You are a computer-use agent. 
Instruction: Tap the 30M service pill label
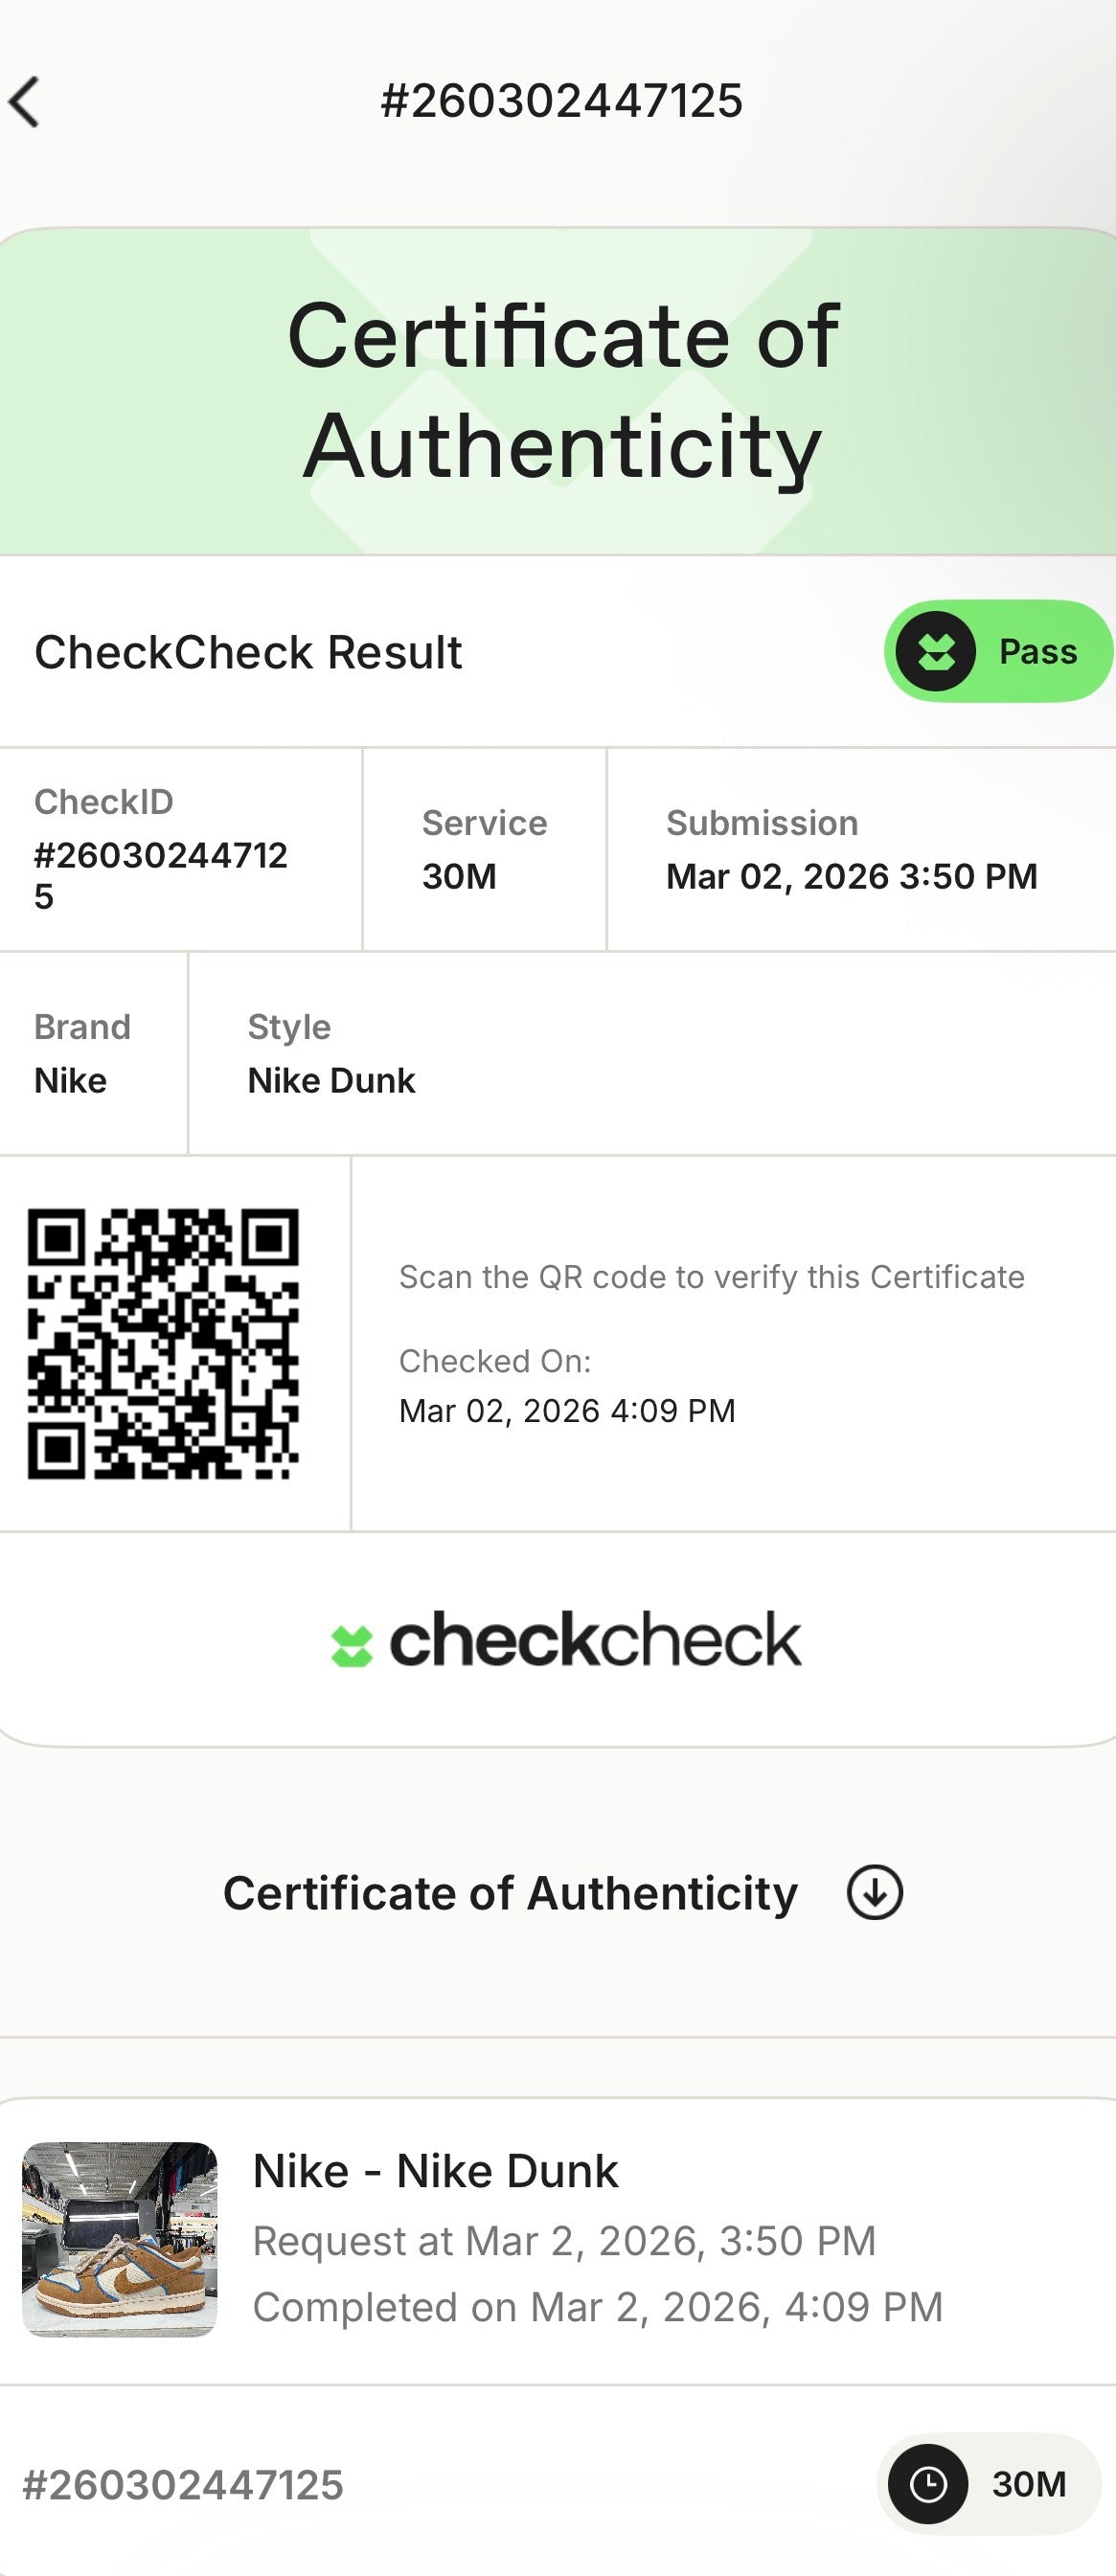point(1028,2484)
